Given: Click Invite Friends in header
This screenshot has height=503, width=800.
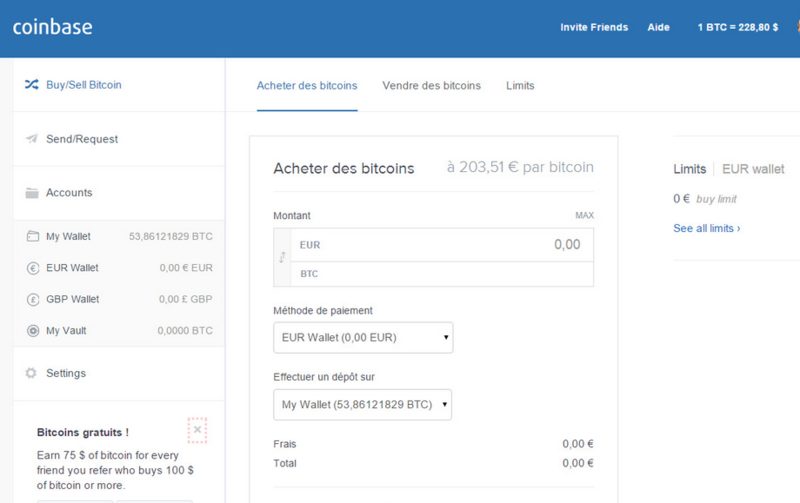Looking at the screenshot, I should click(x=594, y=28).
